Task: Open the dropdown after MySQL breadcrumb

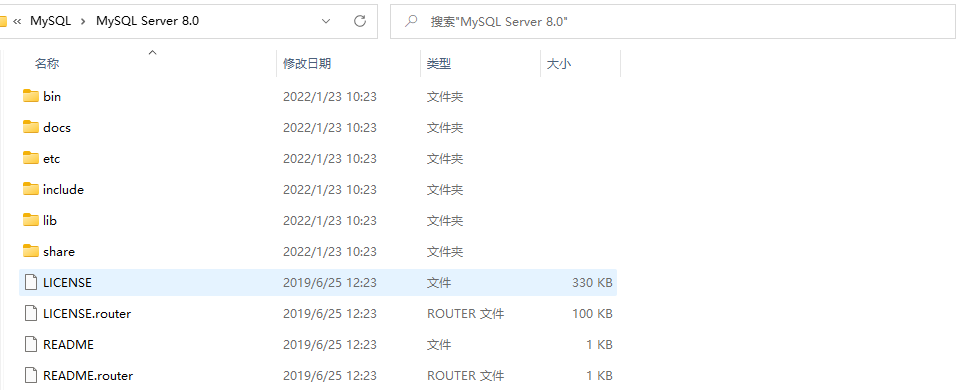Action: click(x=83, y=21)
